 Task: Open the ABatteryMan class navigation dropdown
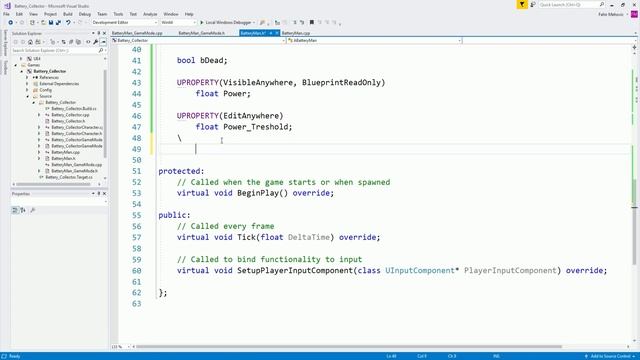pos(374,40)
